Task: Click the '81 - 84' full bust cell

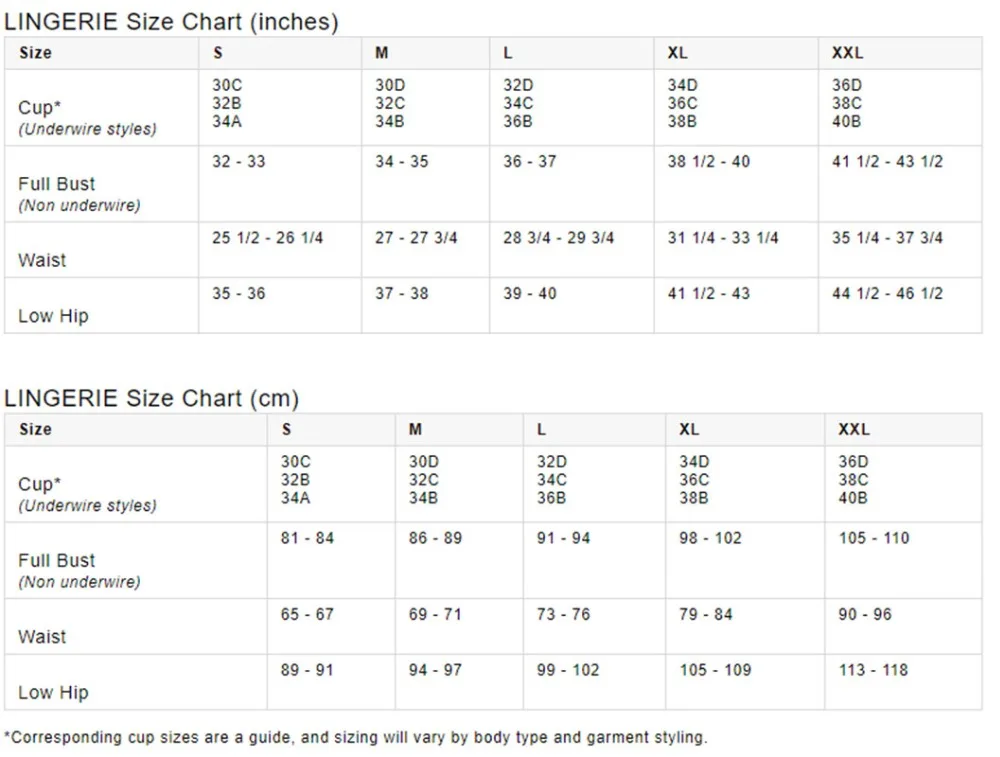Action: (x=307, y=538)
